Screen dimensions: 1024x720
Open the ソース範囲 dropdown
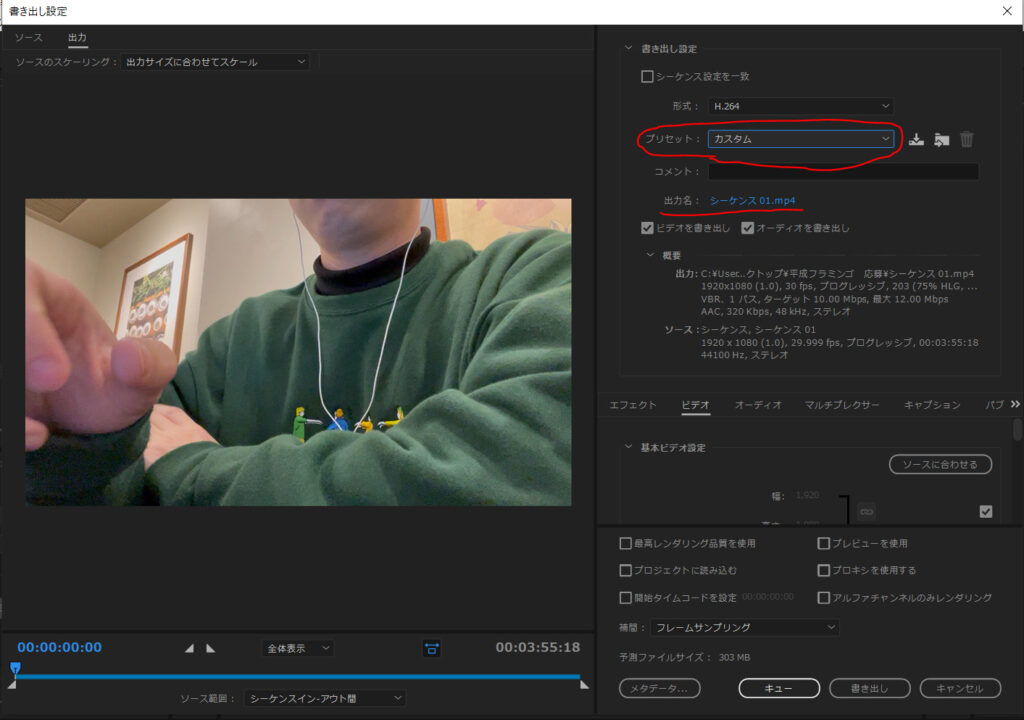click(325, 698)
